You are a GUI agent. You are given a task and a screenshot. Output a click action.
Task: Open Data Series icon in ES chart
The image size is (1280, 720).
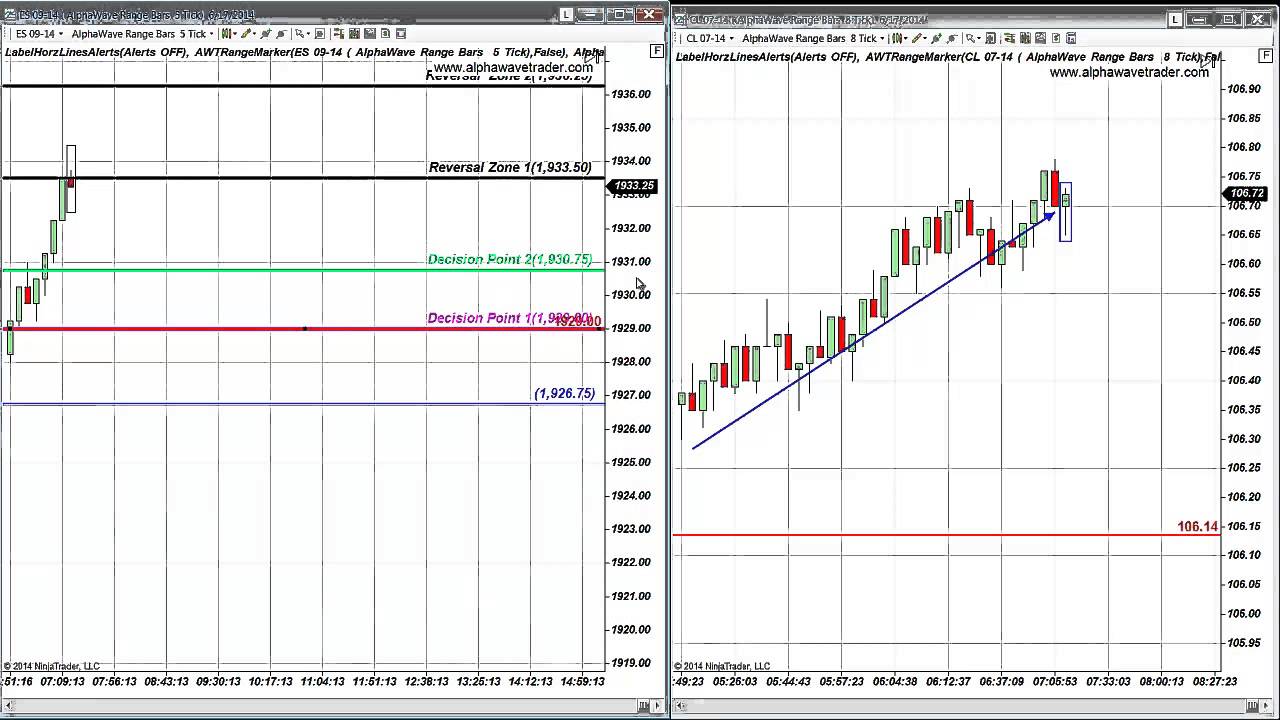(x=354, y=34)
